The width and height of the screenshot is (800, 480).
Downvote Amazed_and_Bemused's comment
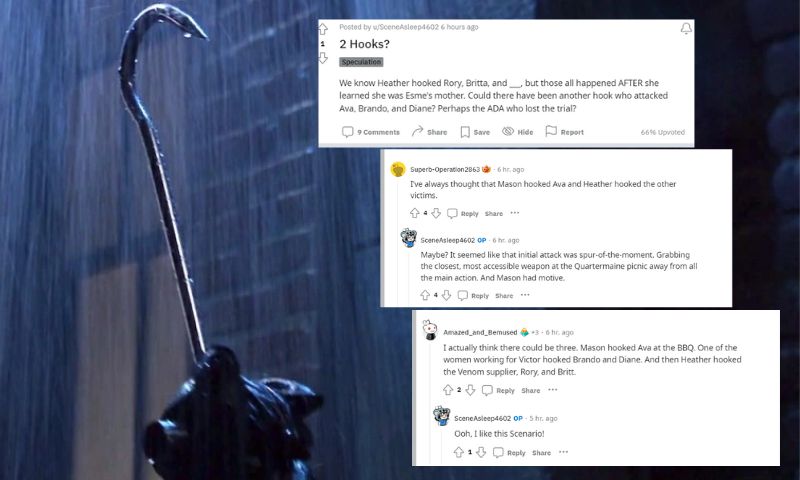pos(470,390)
